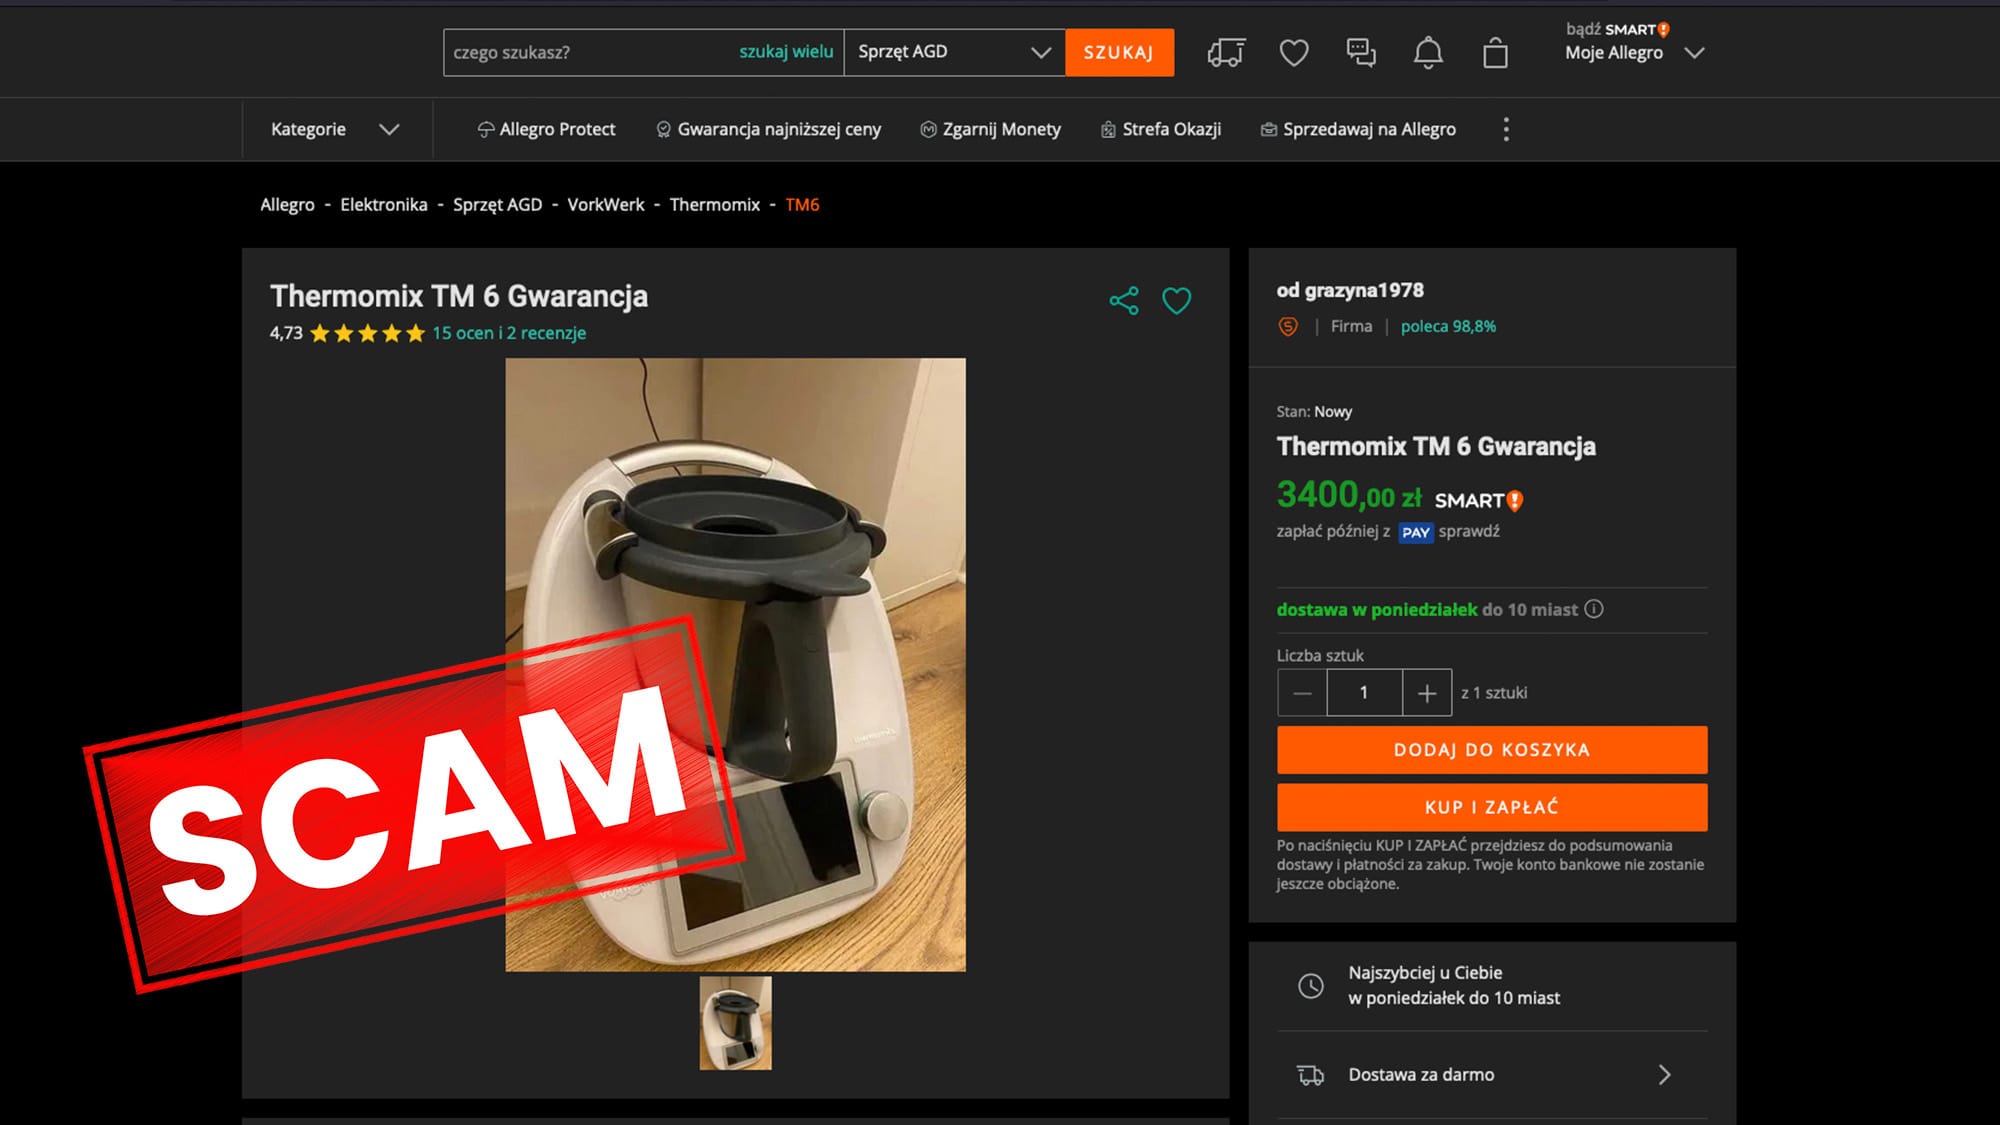2000x1125 pixels.
Task: Open Sprzedawaj na Allegro menu item
Action: click(x=1358, y=129)
